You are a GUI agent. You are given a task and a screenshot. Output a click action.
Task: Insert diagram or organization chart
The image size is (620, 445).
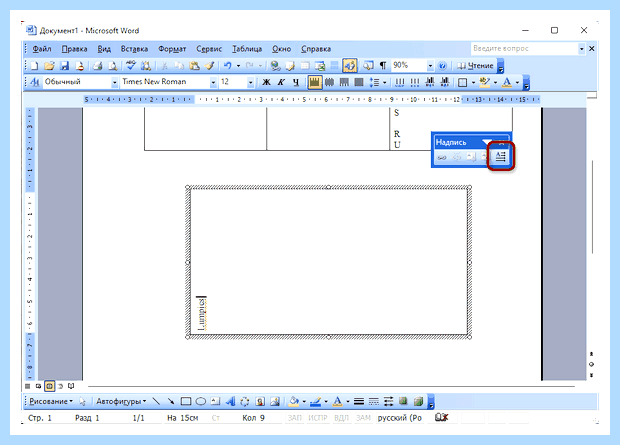(245, 401)
